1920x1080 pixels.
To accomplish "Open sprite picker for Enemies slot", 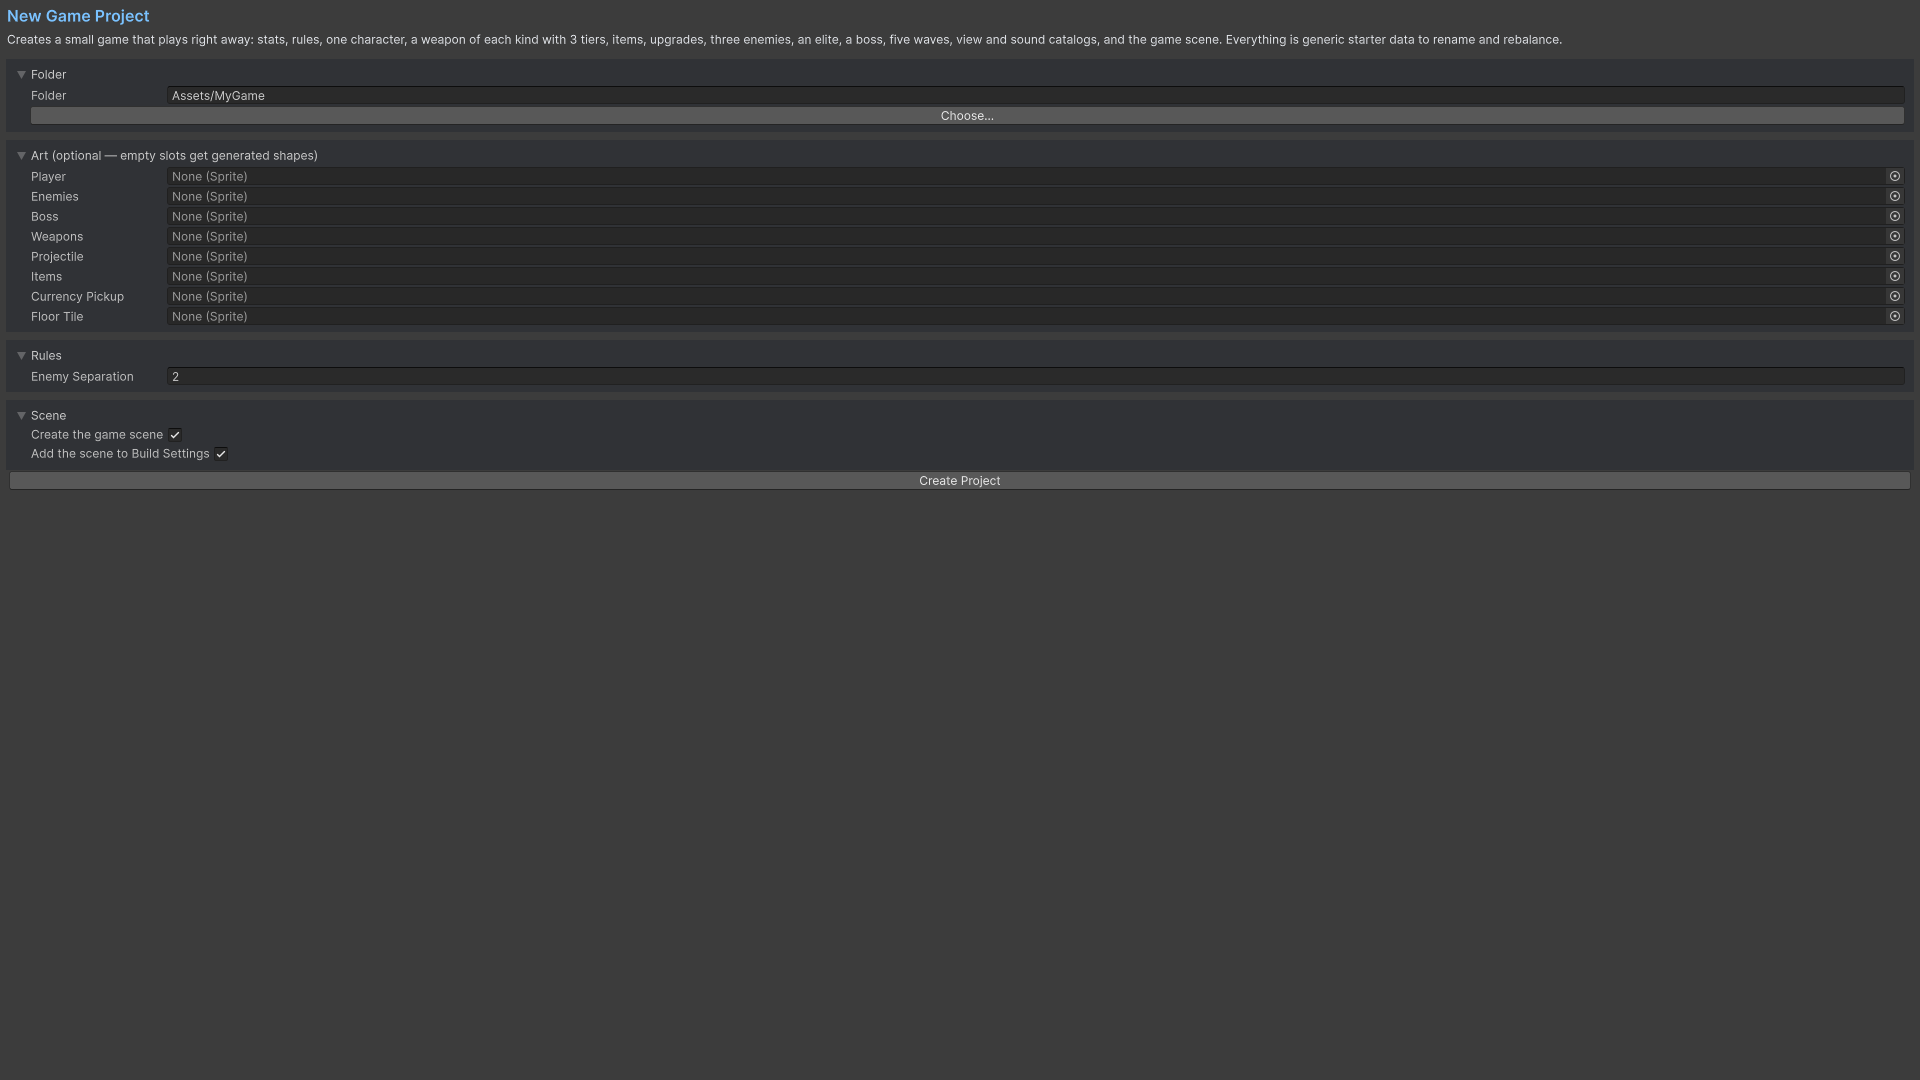I will coord(1894,196).
